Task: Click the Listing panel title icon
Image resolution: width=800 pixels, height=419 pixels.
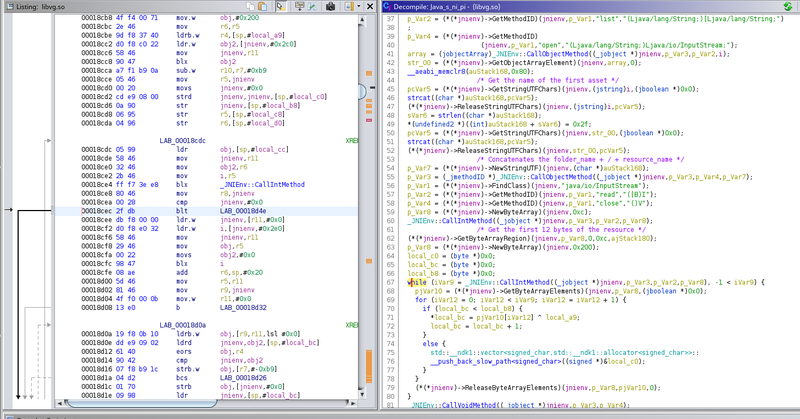Action: coord(10,7)
